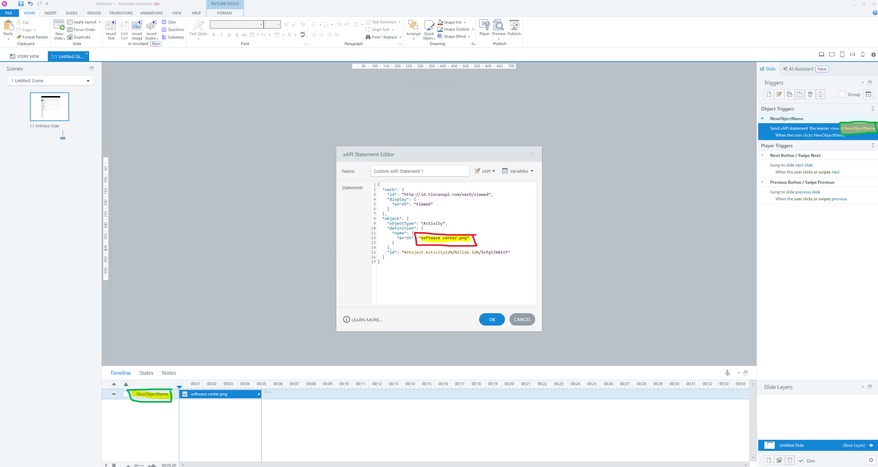This screenshot has height=467, width=878.
Task: Click New Slide in the ribbon
Action: coord(59,29)
